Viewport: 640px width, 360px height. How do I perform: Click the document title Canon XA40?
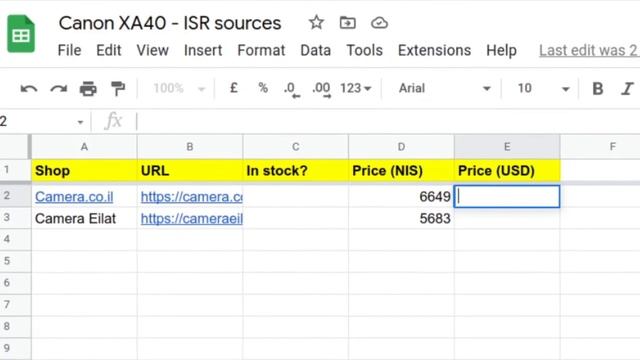(170, 23)
